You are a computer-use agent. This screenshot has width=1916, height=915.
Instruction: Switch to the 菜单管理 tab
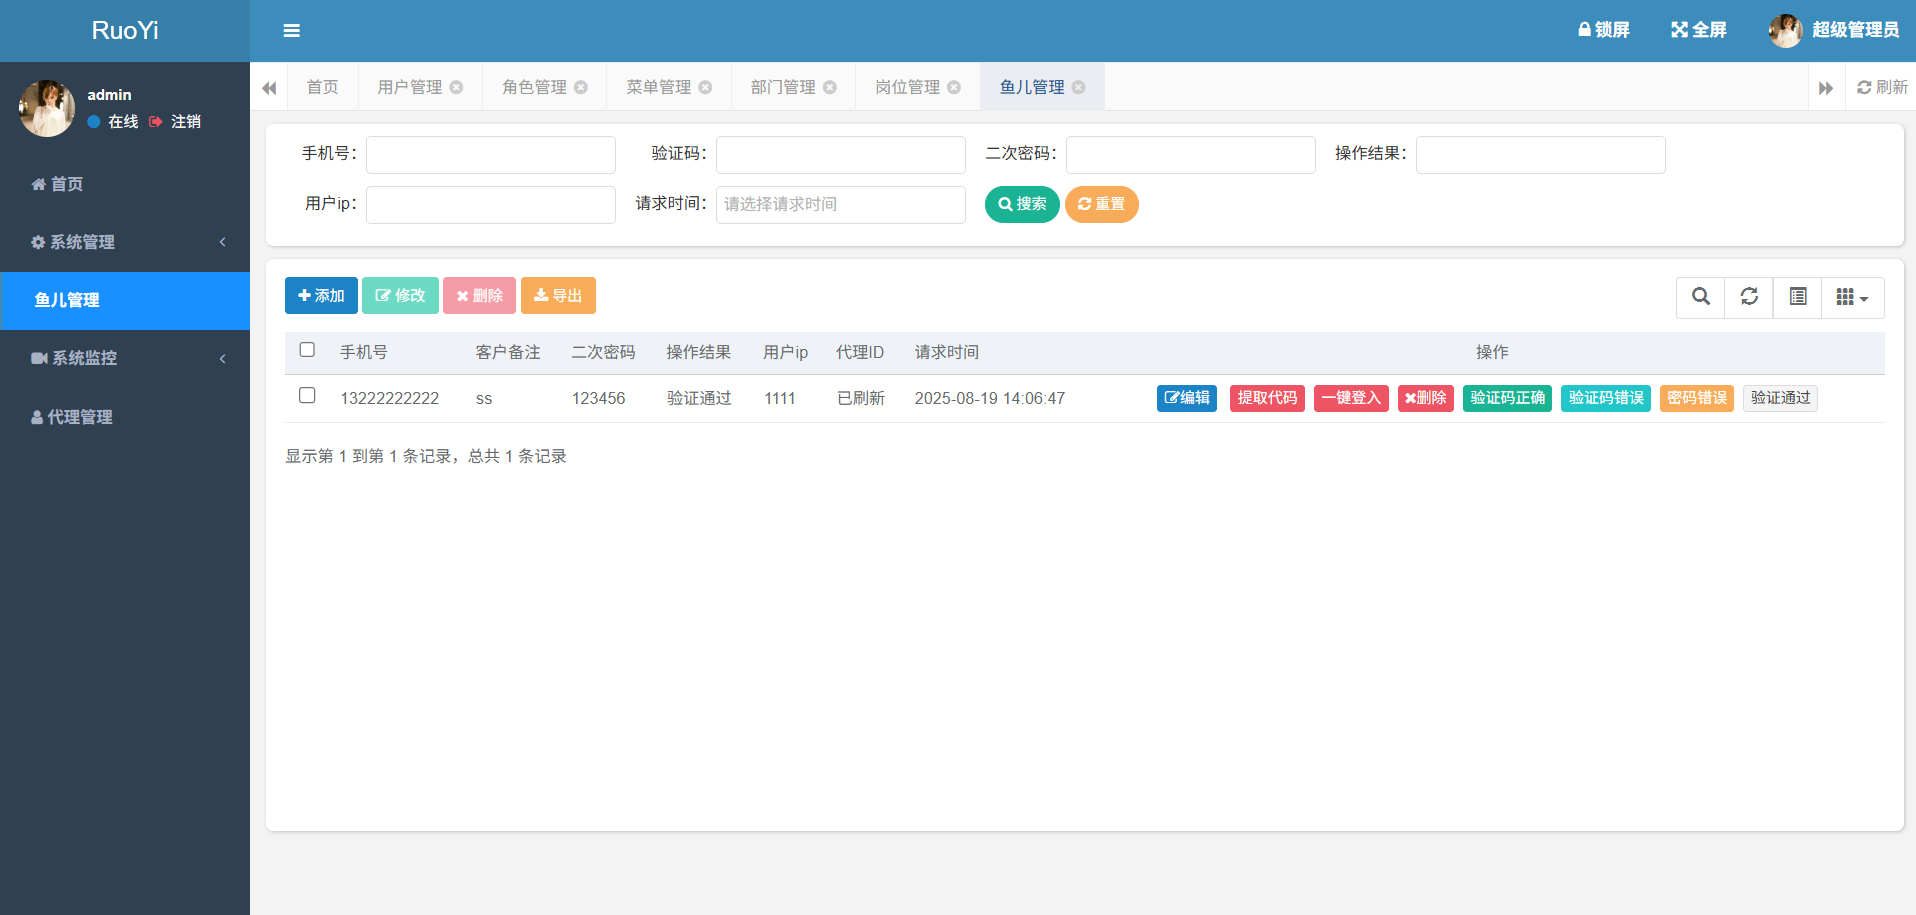[x=658, y=87]
